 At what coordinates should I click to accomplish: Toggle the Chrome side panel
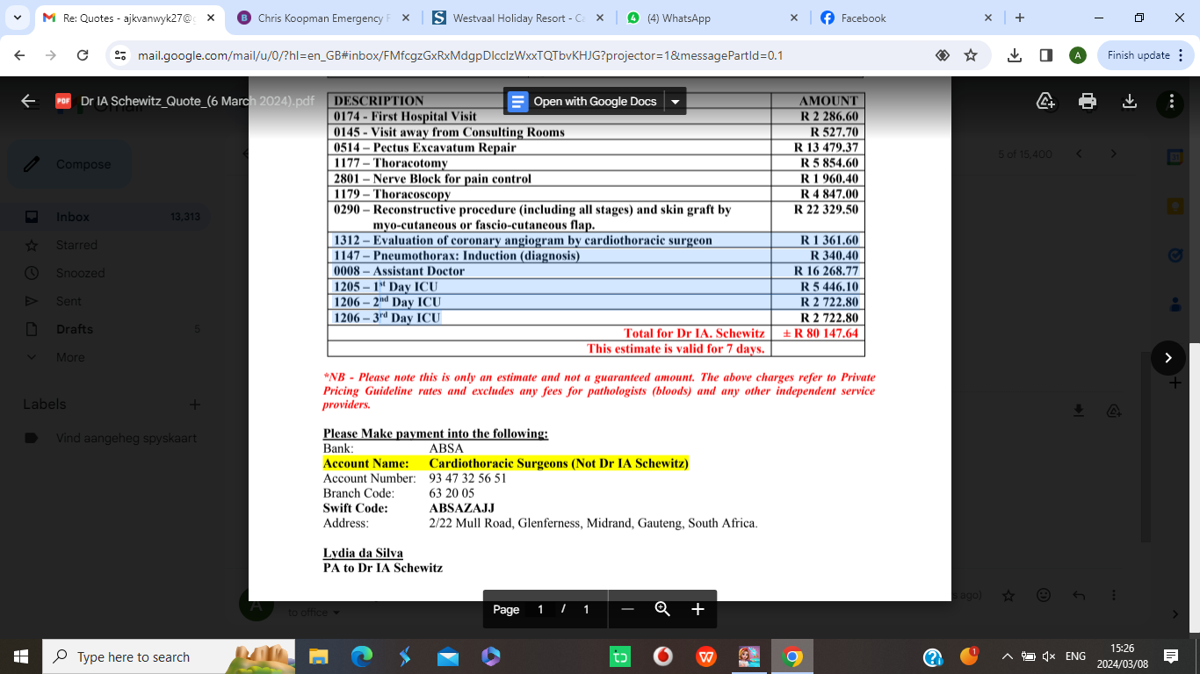[x=1045, y=56]
